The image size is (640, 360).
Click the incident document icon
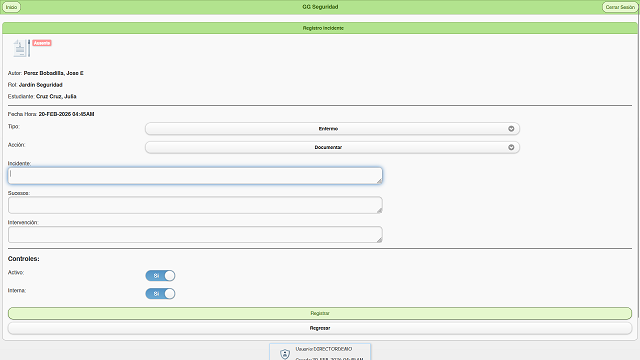coord(21,48)
